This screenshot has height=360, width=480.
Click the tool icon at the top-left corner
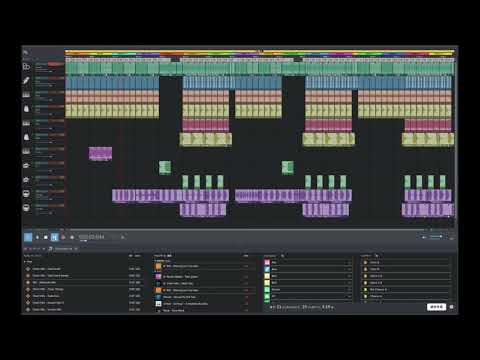coord(25,52)
